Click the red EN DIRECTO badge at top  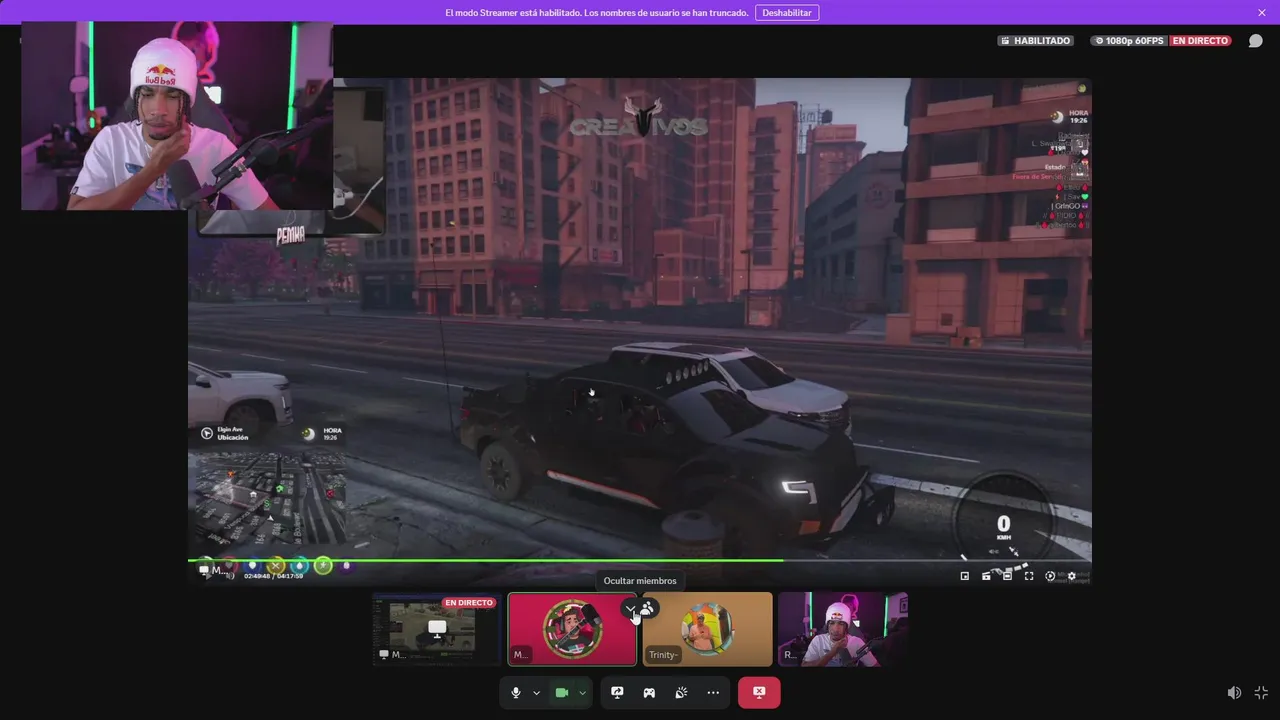click(x=1200, y=41)
